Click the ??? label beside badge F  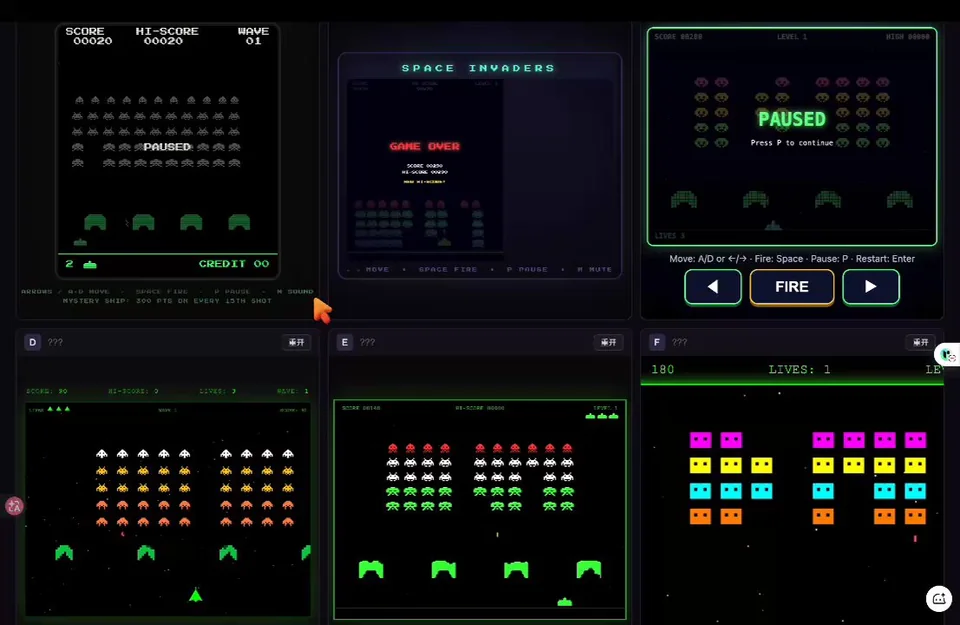click(680, 342)
